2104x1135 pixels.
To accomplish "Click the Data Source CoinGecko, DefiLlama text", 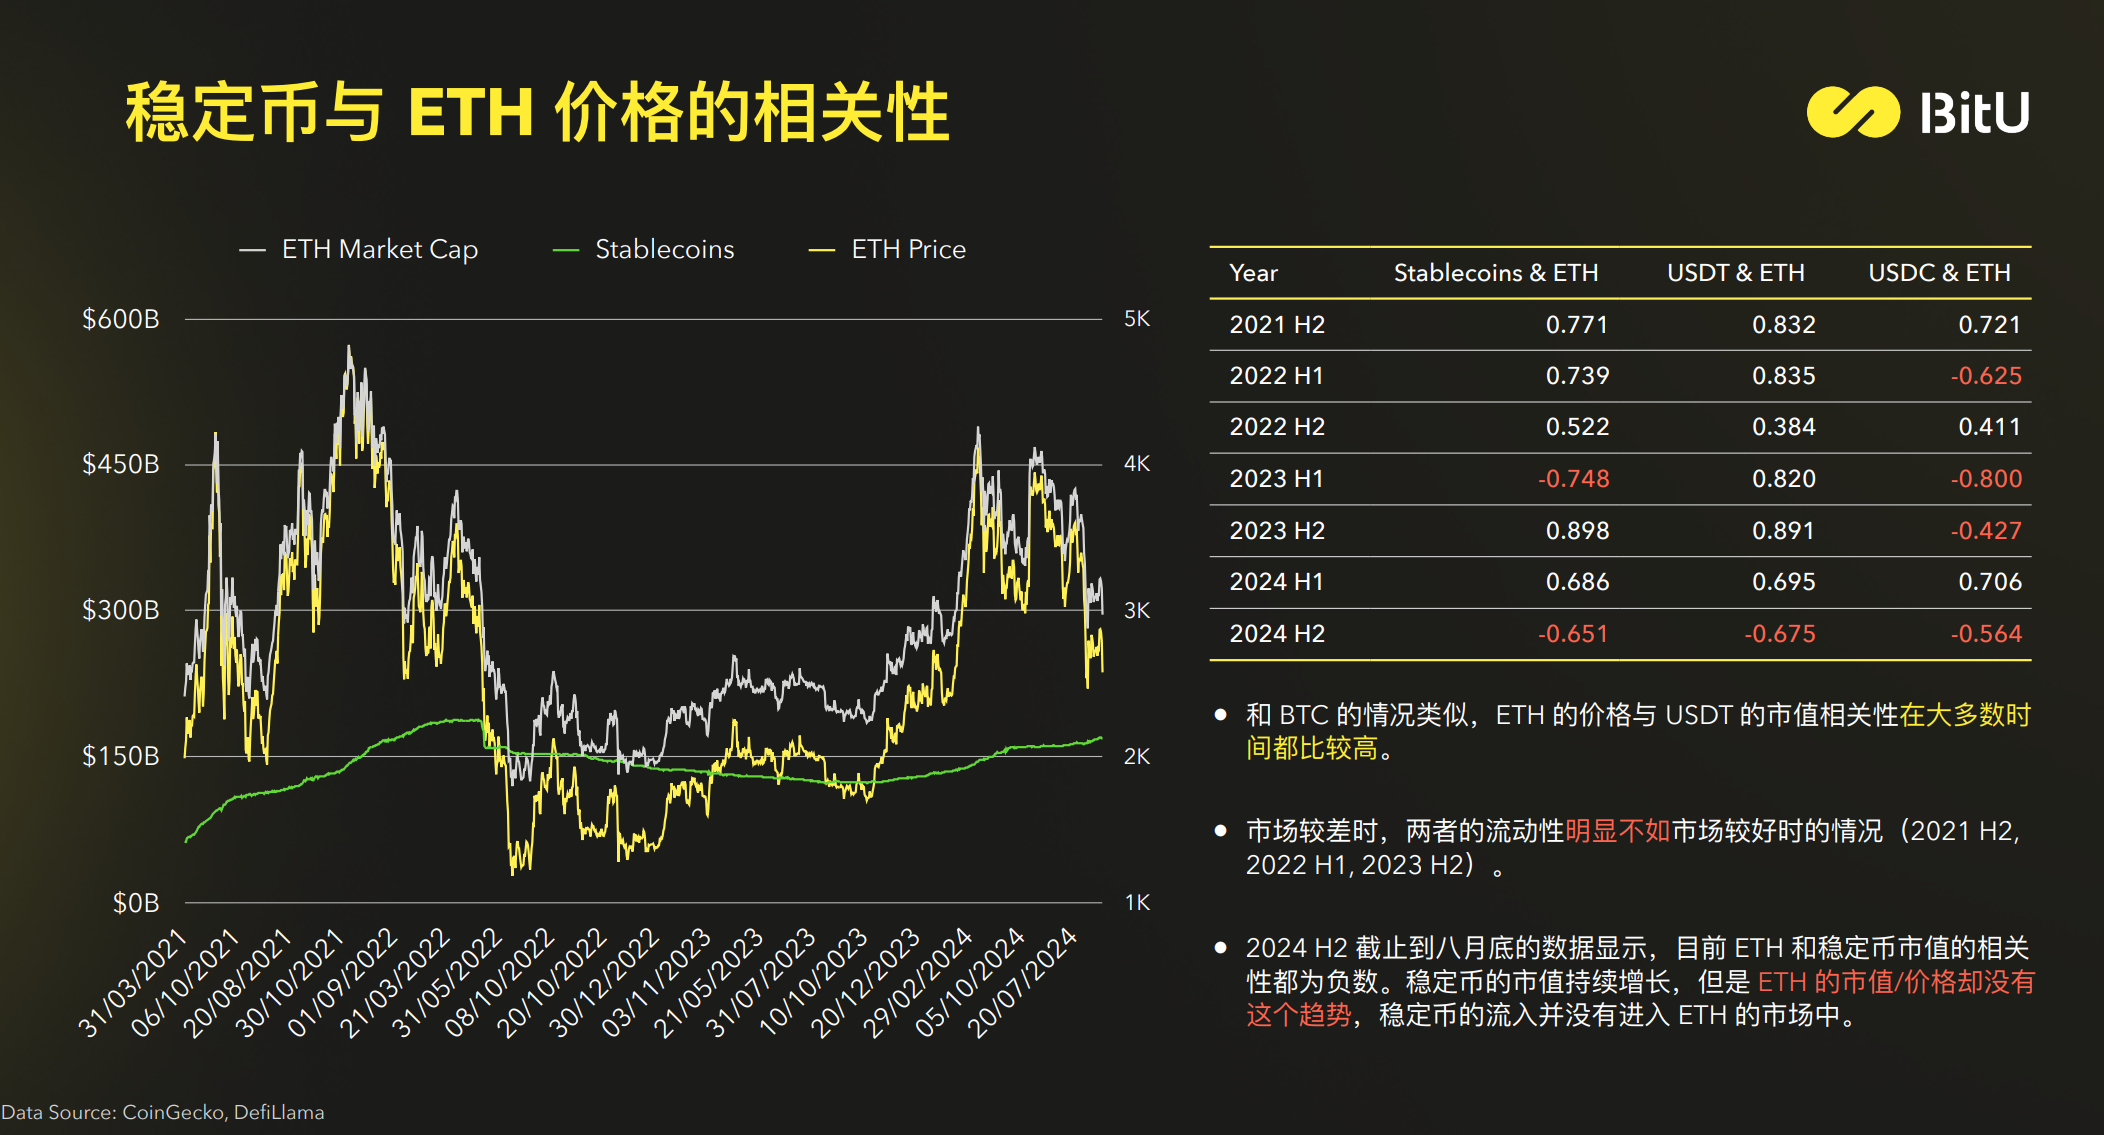I will [163, 1112].
